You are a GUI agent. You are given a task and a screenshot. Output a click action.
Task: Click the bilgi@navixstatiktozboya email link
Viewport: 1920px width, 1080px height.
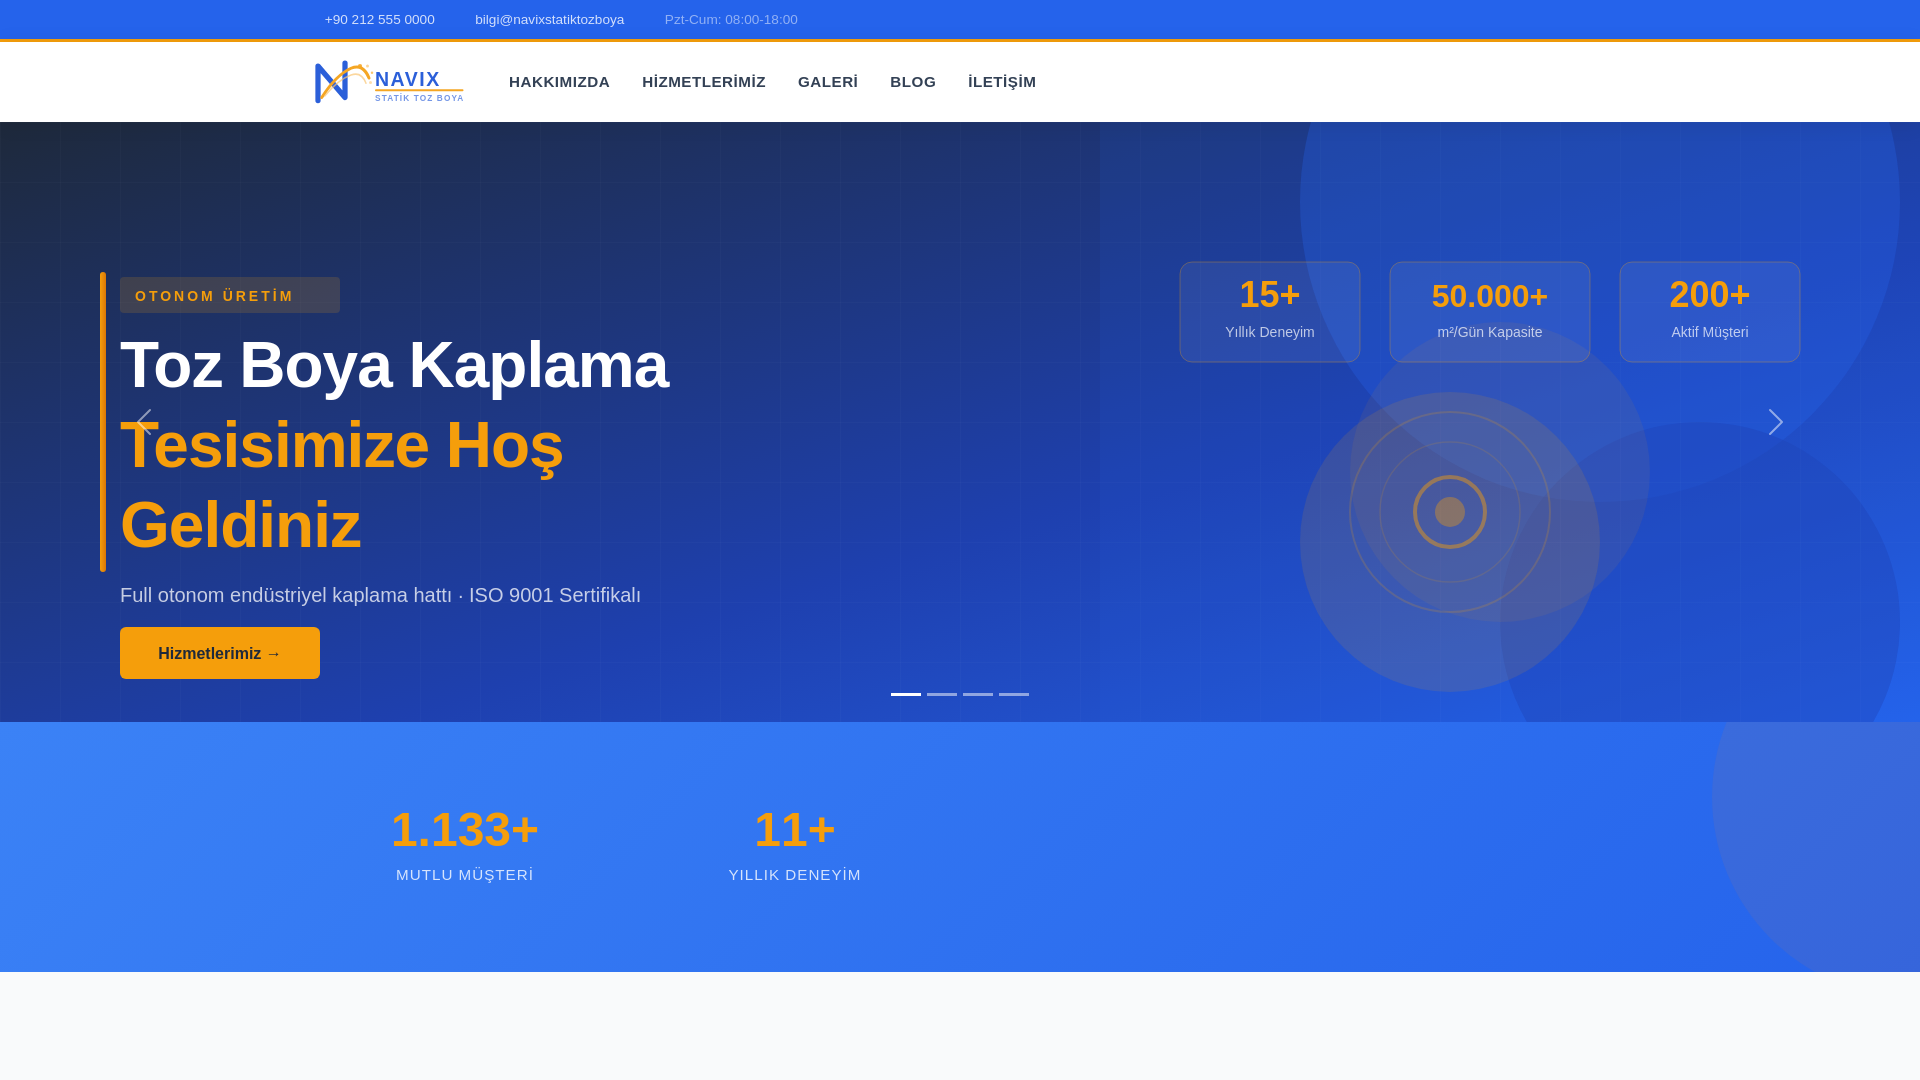tap(549, 20)
